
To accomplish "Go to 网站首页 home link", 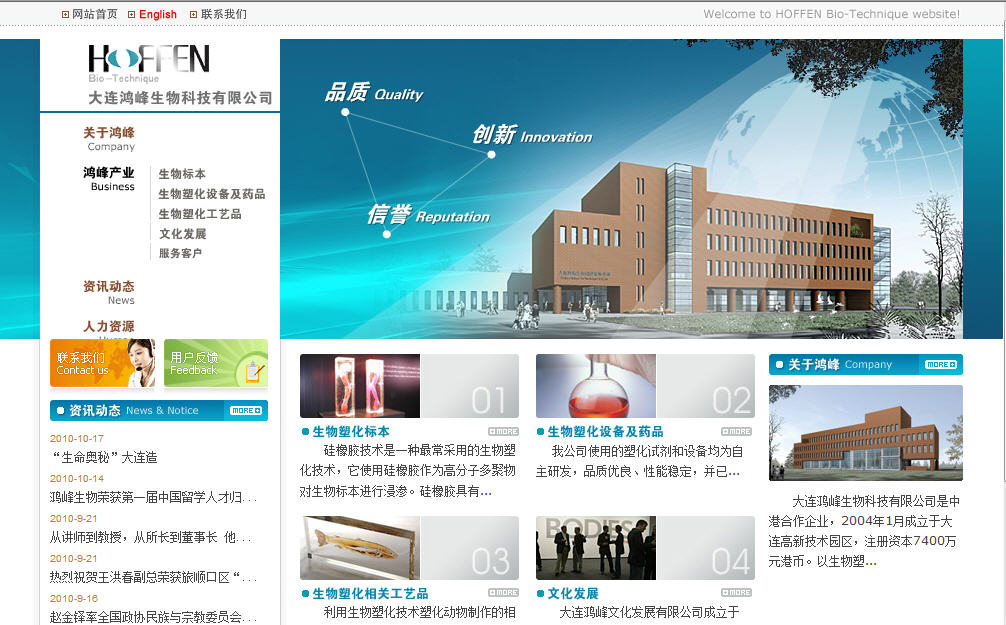I will [94, 14].
